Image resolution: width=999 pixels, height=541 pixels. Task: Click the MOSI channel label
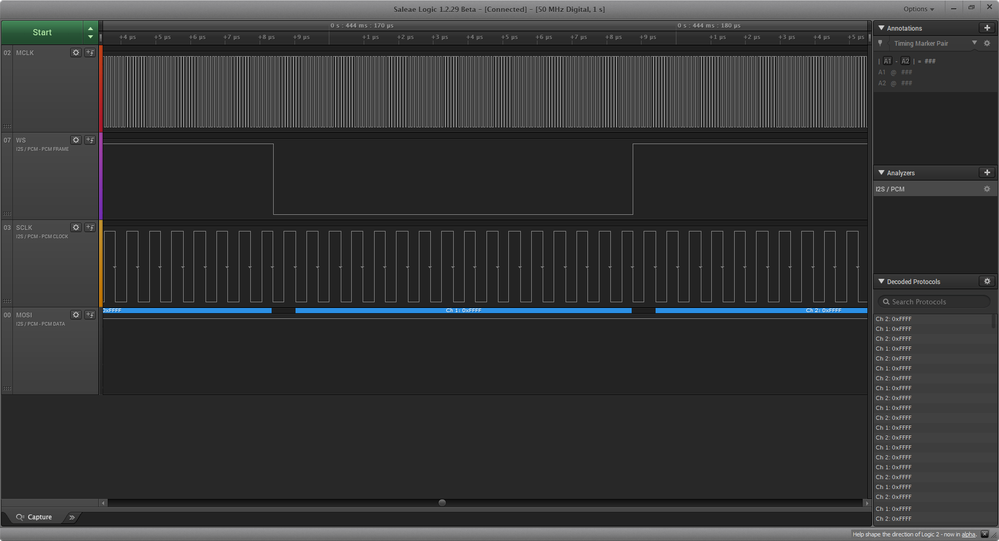tap(24, 315)
